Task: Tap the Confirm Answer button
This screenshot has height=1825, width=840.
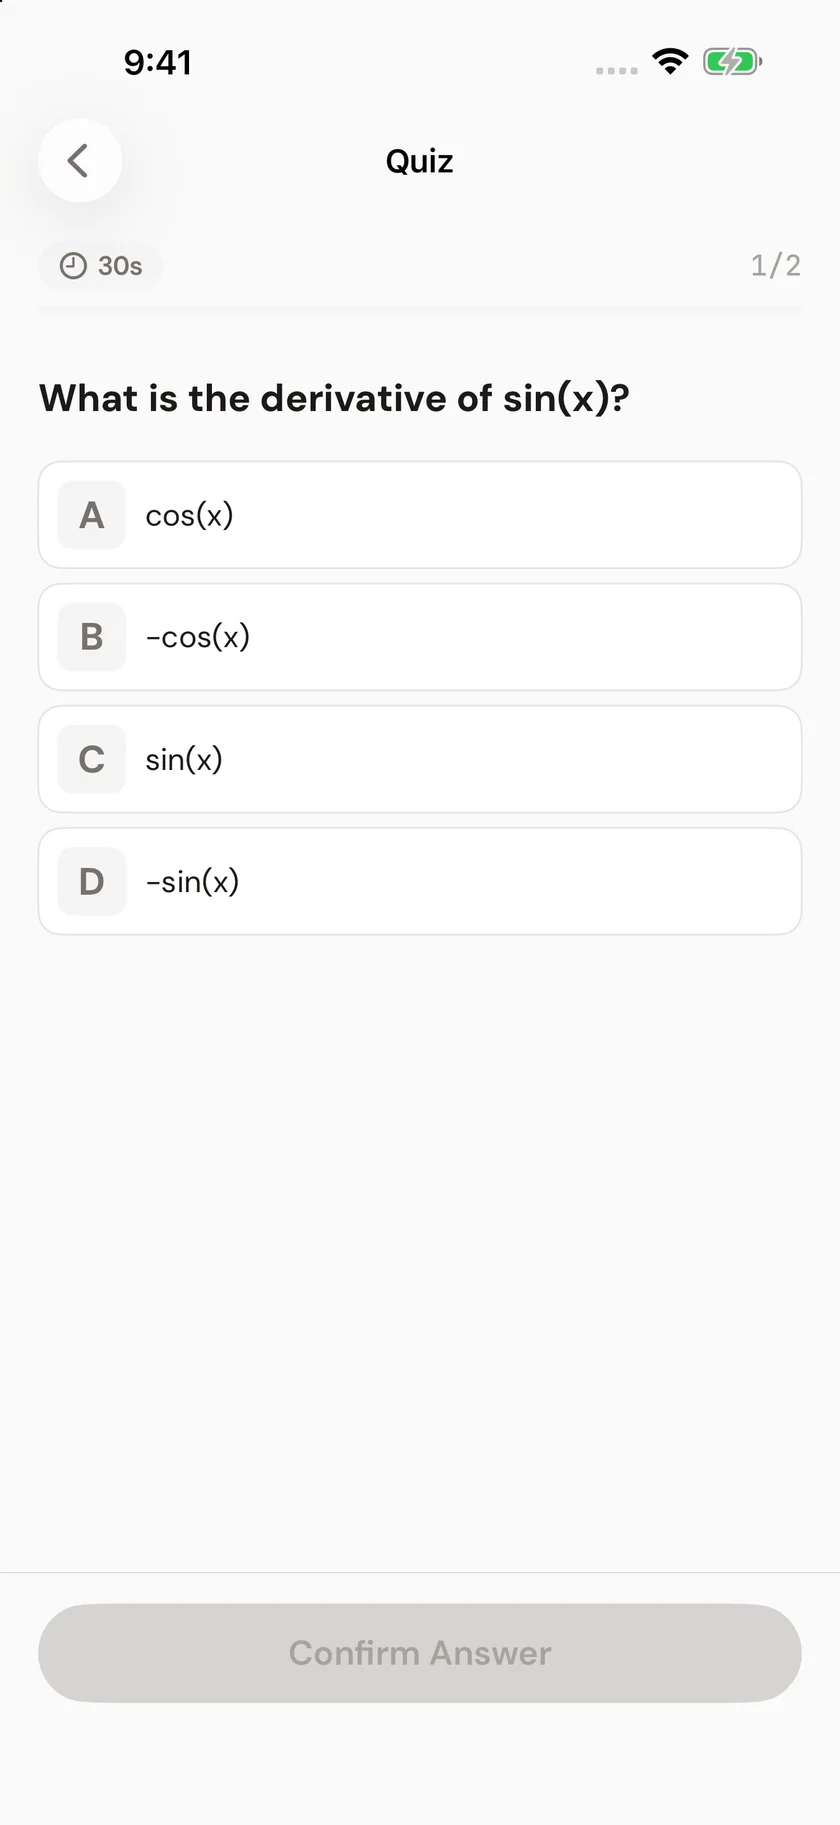Action: click(420, 1653)
